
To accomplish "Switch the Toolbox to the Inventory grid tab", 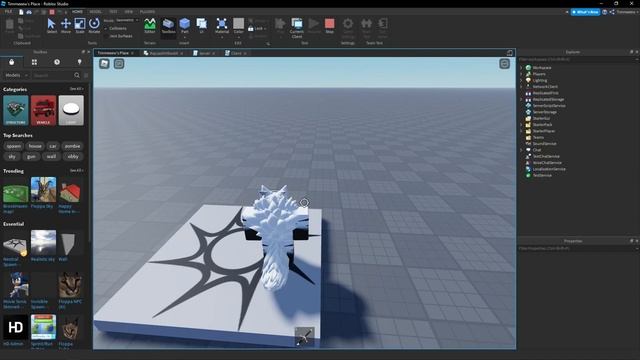I will (34, 62).
